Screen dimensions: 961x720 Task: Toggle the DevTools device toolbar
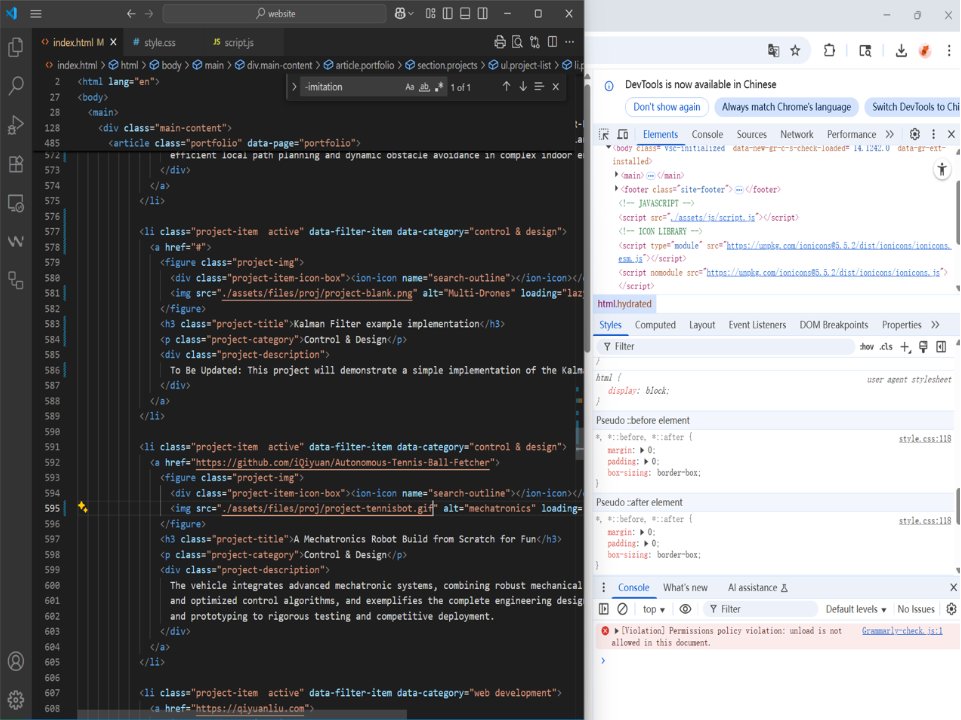623,134
